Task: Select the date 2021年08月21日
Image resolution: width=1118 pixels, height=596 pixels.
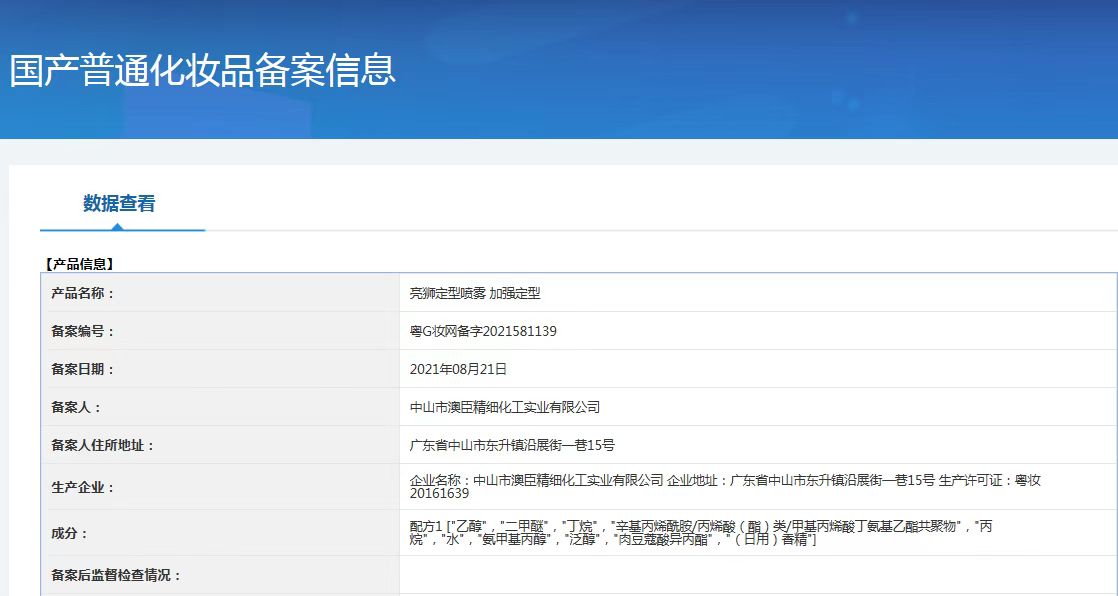Action: 458,369
